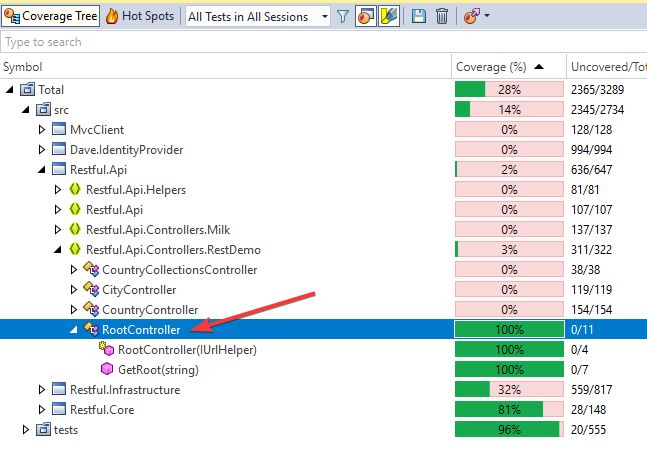647x465 pixels.
Task: Expand the Restful.Api.Helpers namespace
Action: click(58, 189)
